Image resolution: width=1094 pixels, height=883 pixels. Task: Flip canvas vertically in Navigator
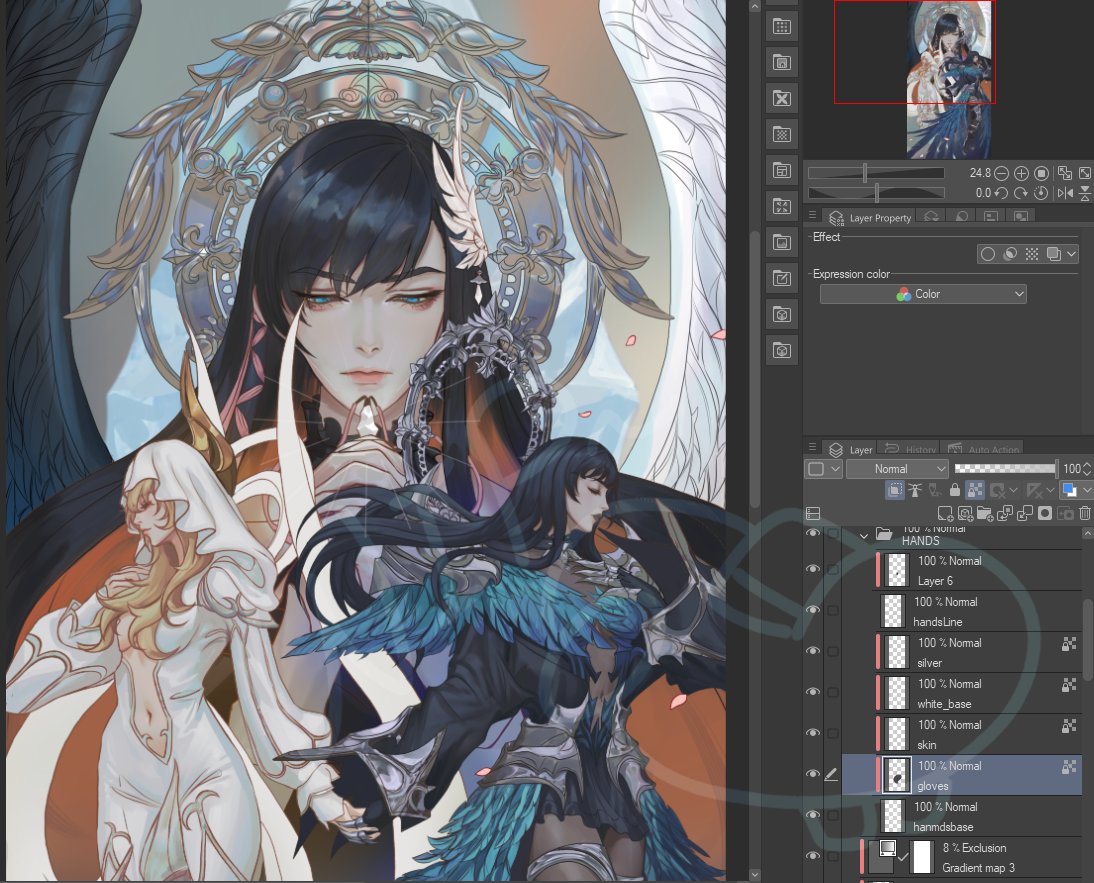pyautogui.click(x=1085, y=193)
